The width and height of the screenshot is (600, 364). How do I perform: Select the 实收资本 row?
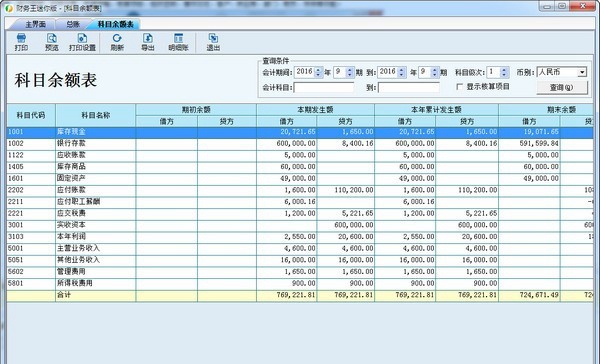point(300,225)
